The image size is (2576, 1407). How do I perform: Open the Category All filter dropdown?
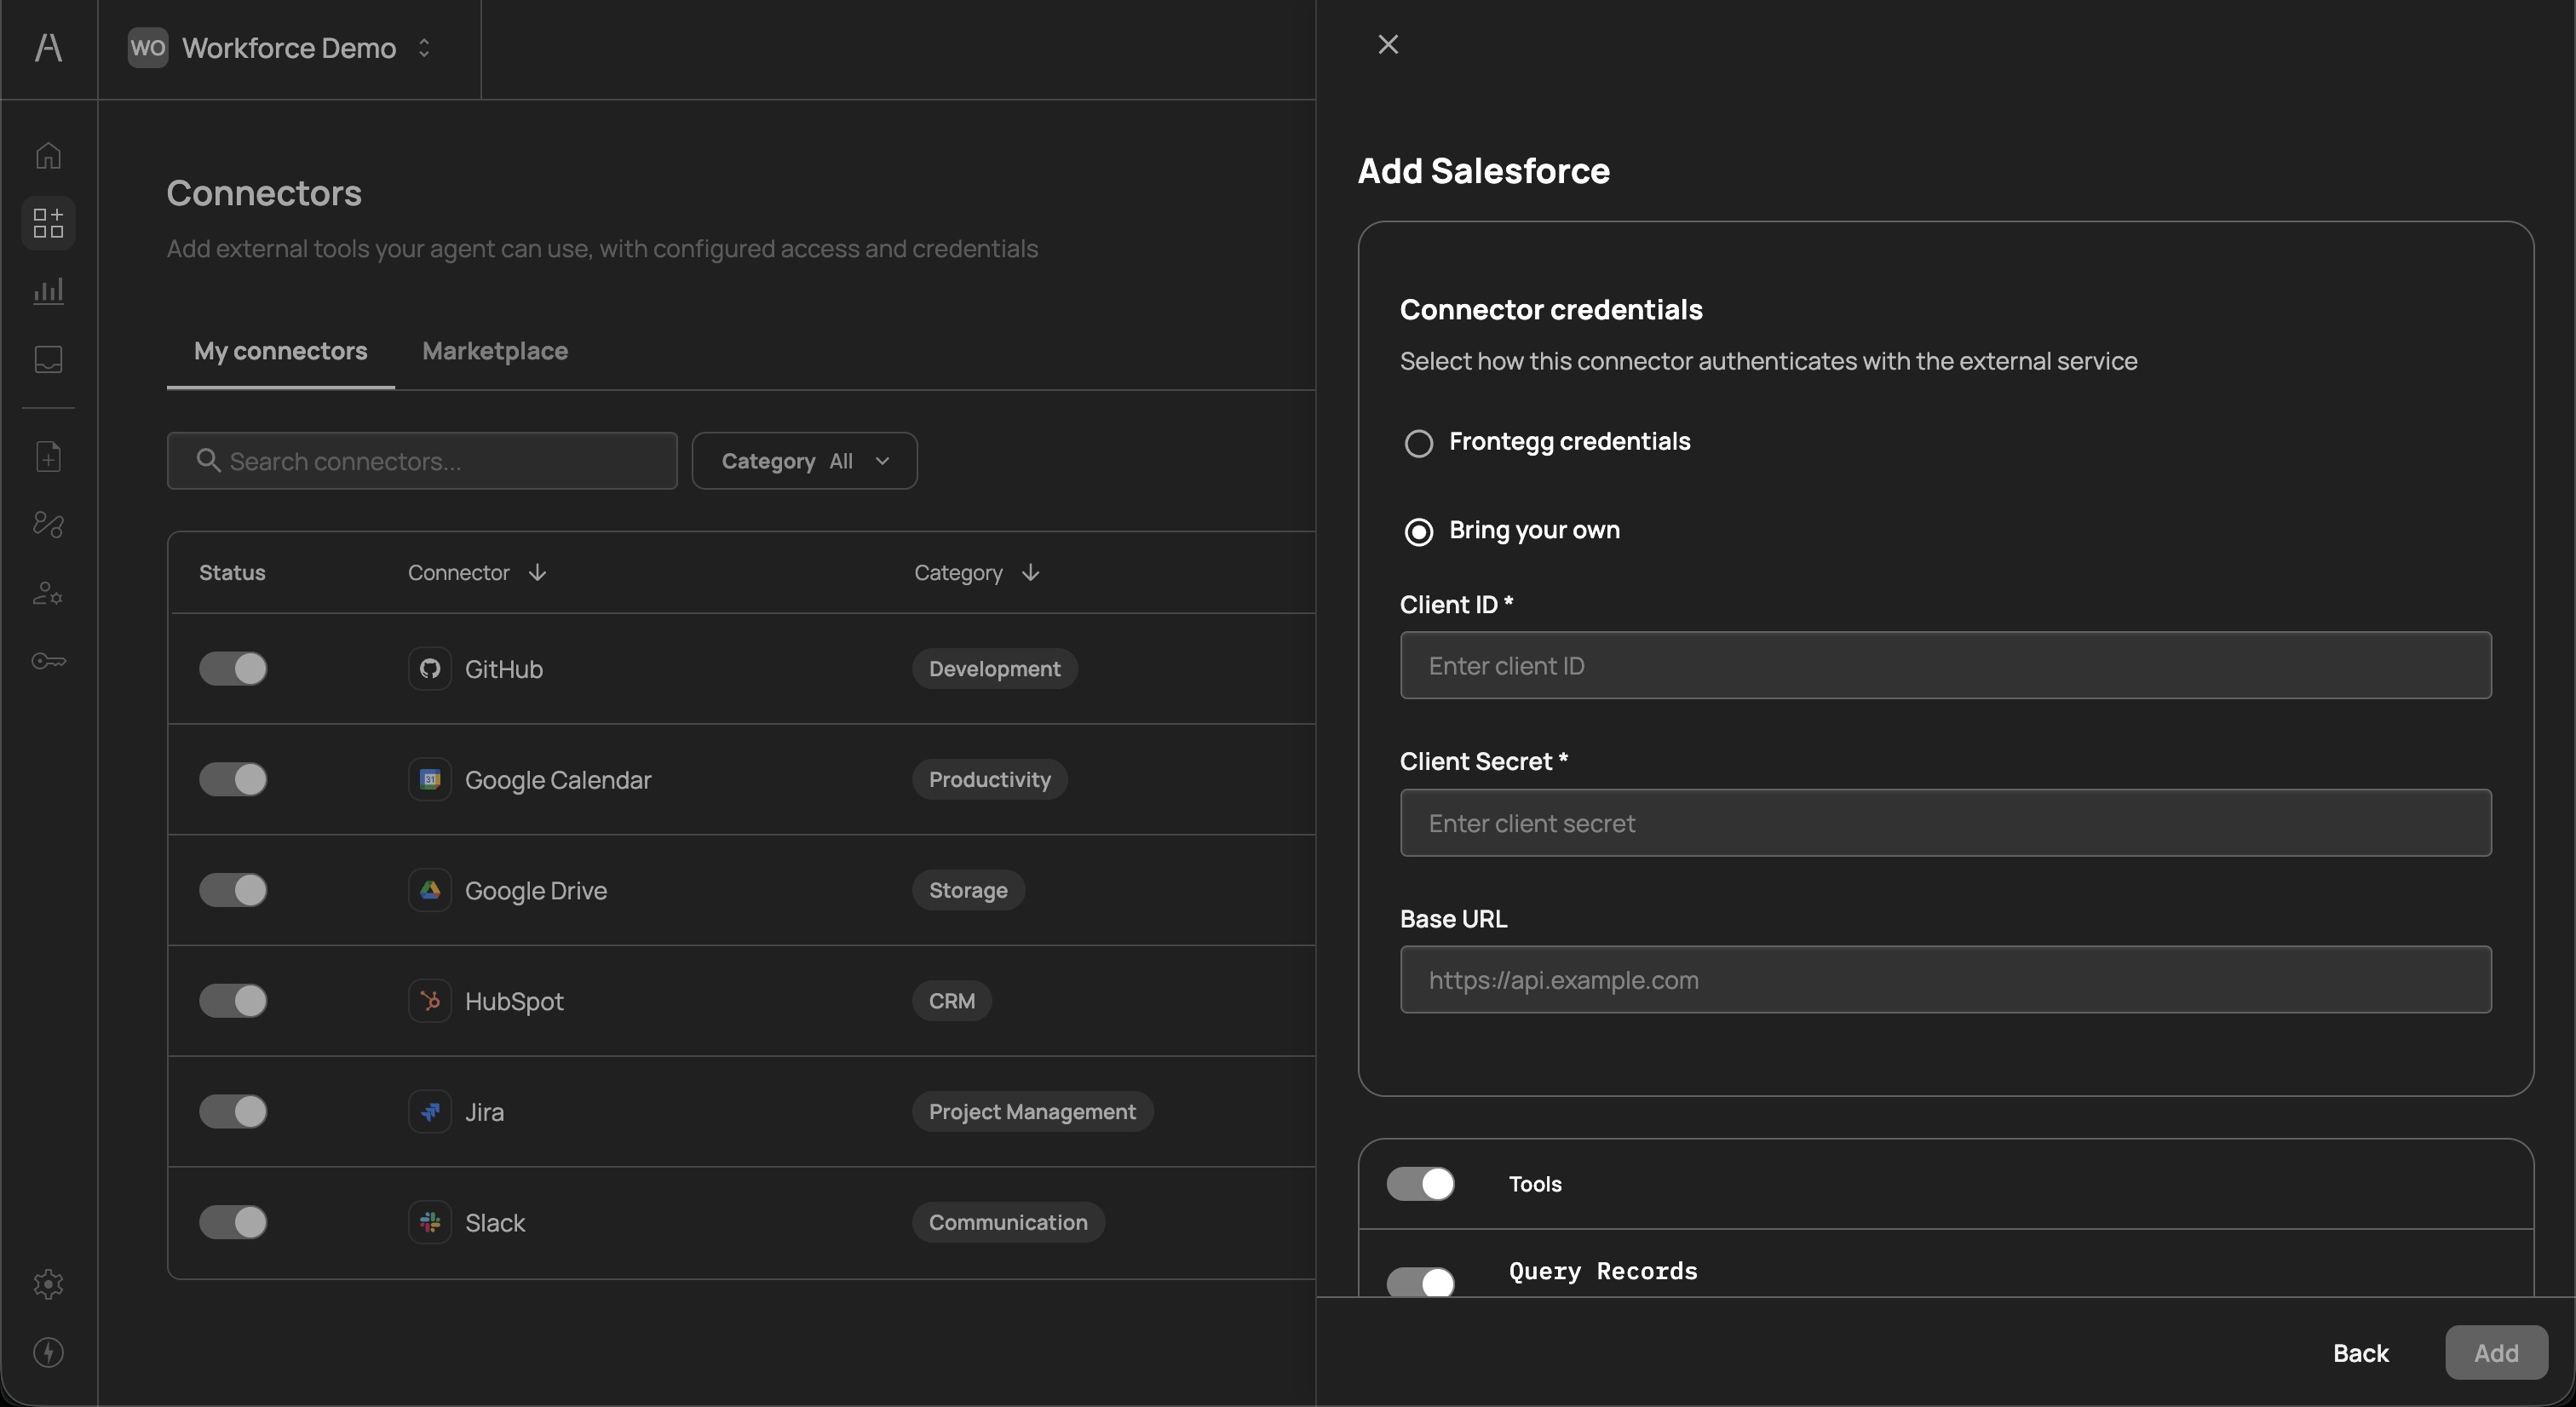pyautogui.click(x=804, y=461)
